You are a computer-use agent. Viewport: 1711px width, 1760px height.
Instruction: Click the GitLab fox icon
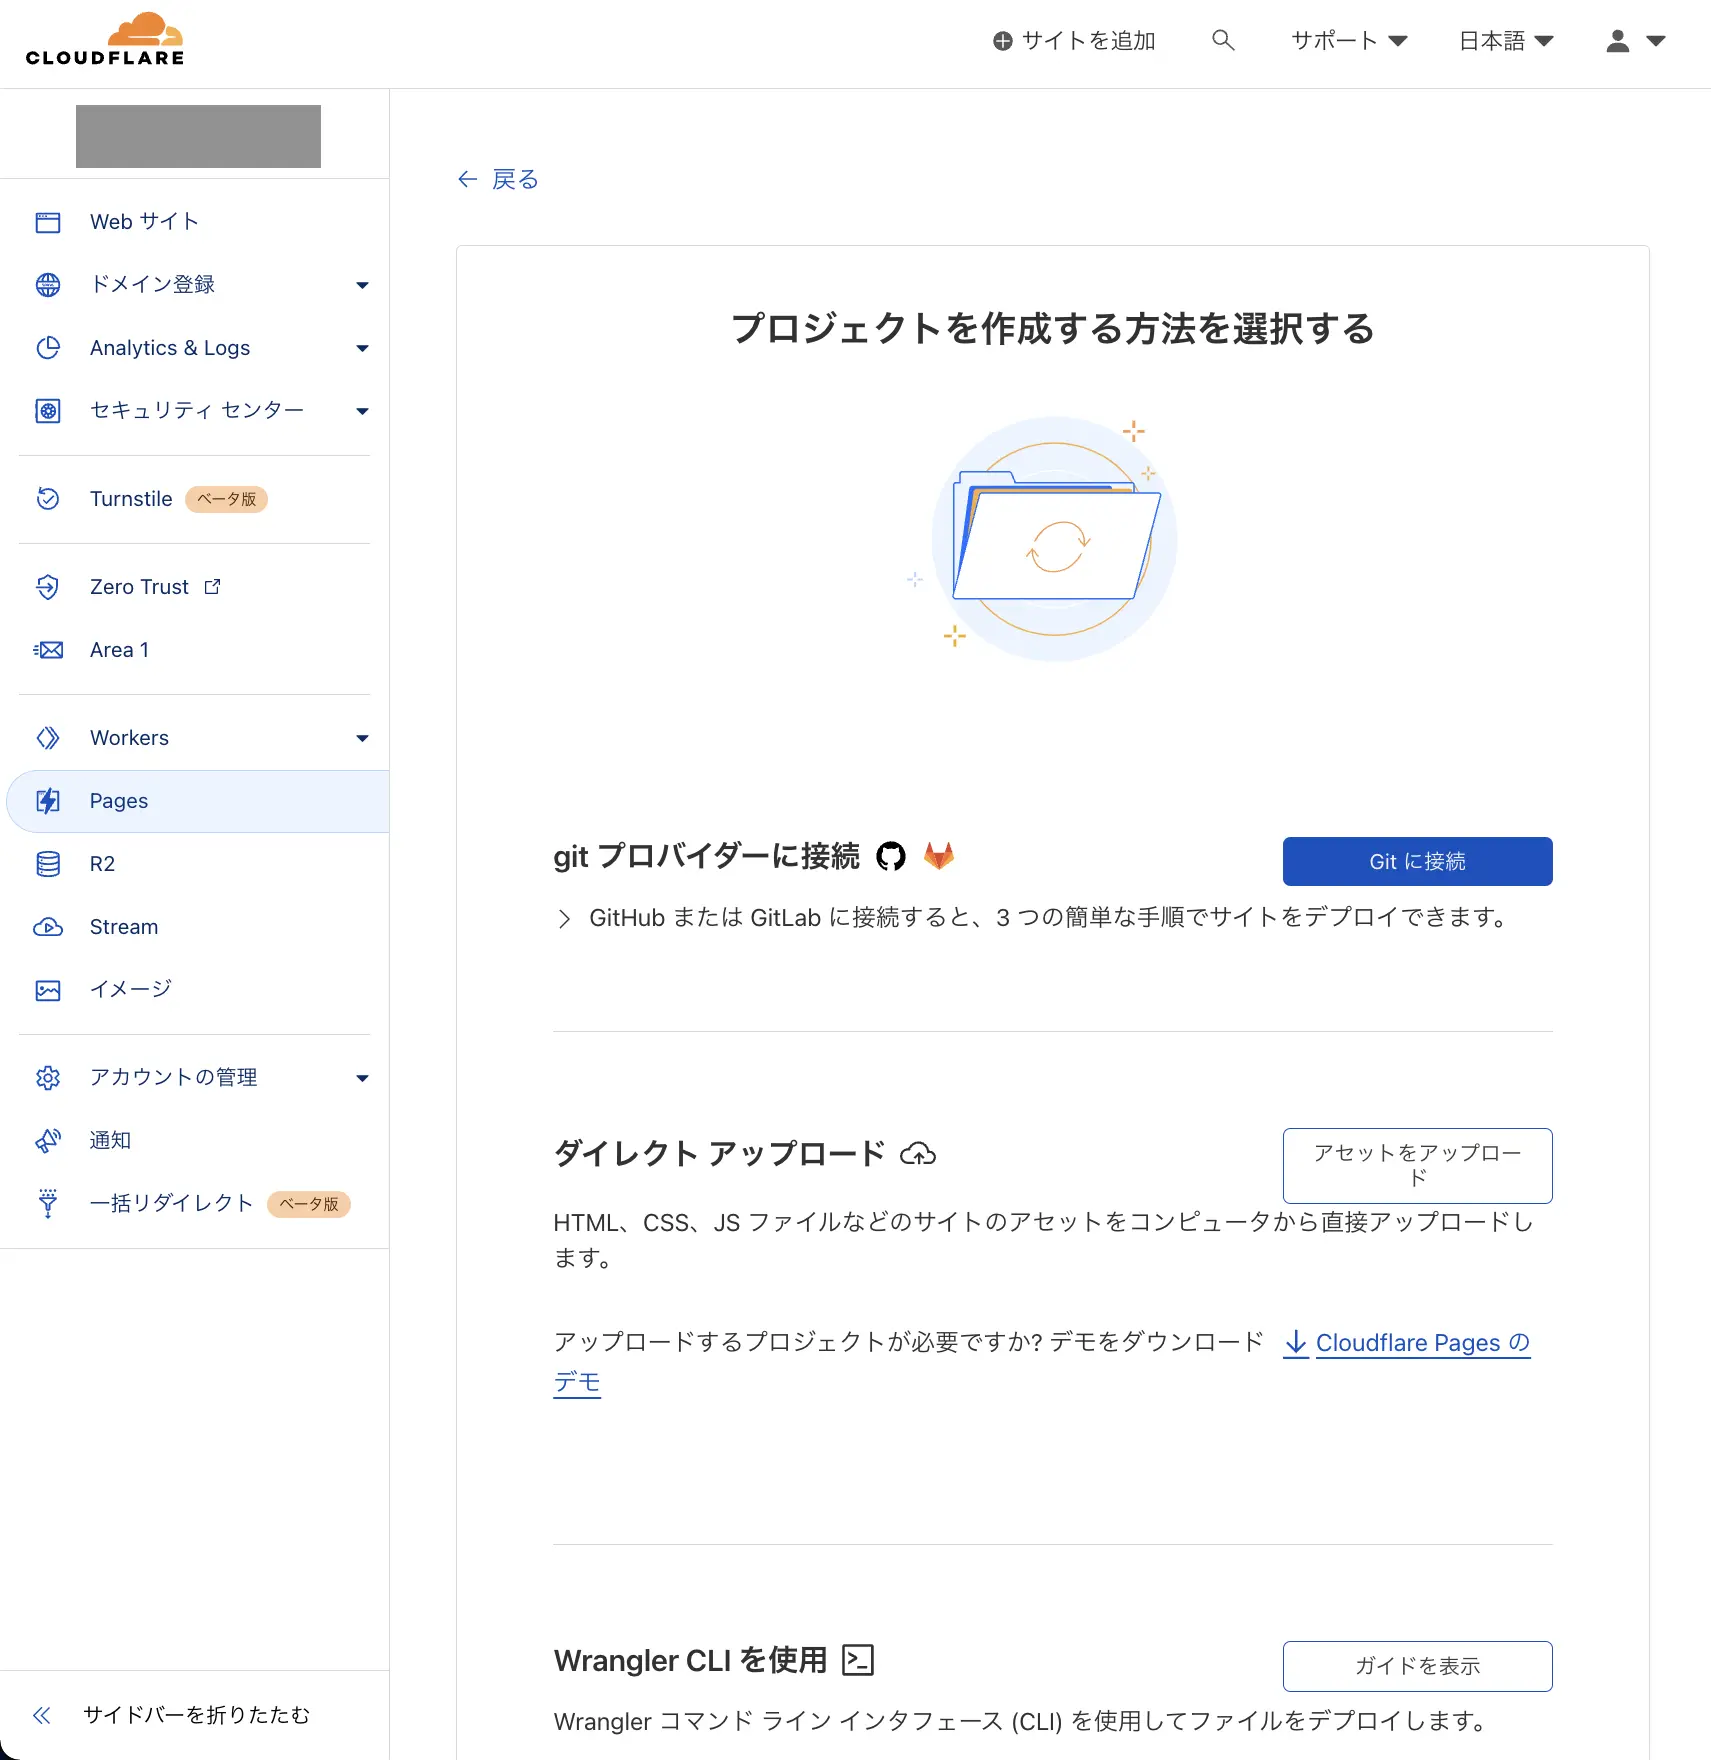click(938, 856)
